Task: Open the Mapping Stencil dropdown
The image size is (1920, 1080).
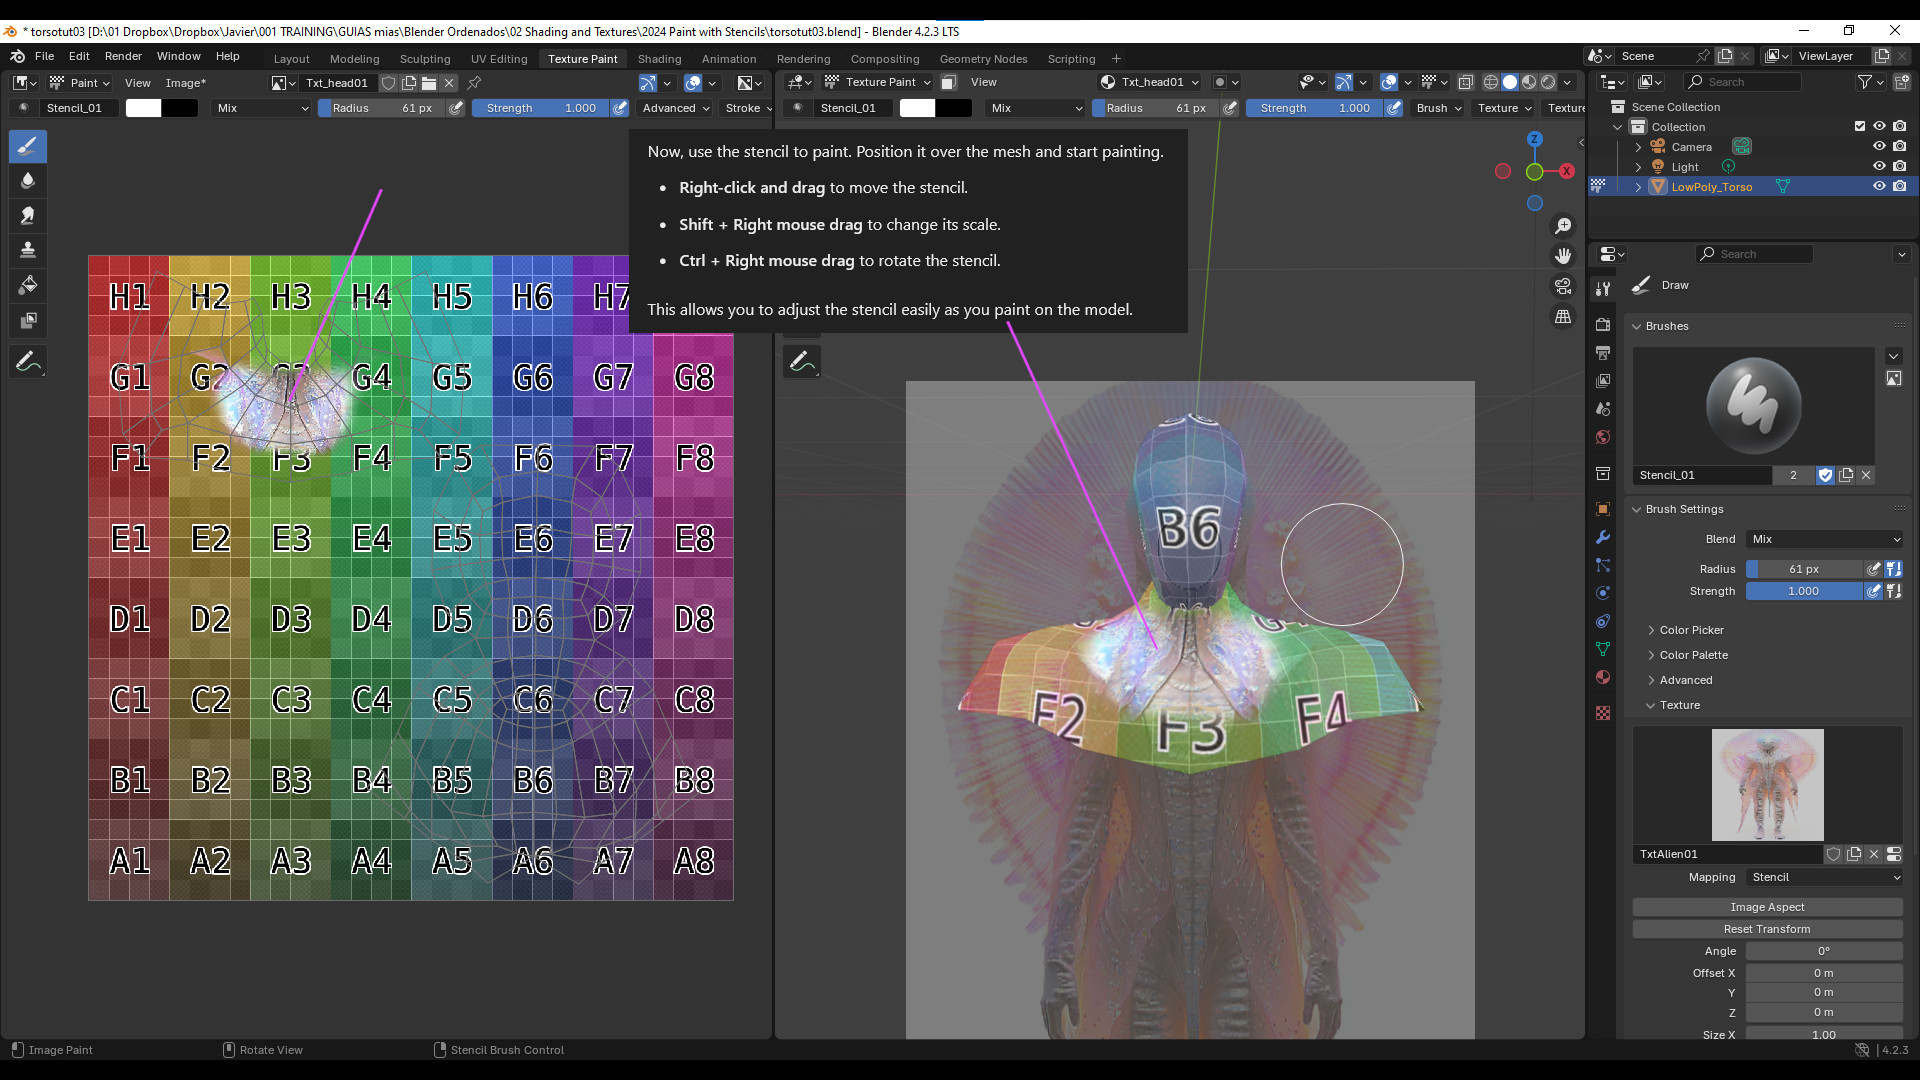Action: pyautogui.click(x=1825, y=877)
